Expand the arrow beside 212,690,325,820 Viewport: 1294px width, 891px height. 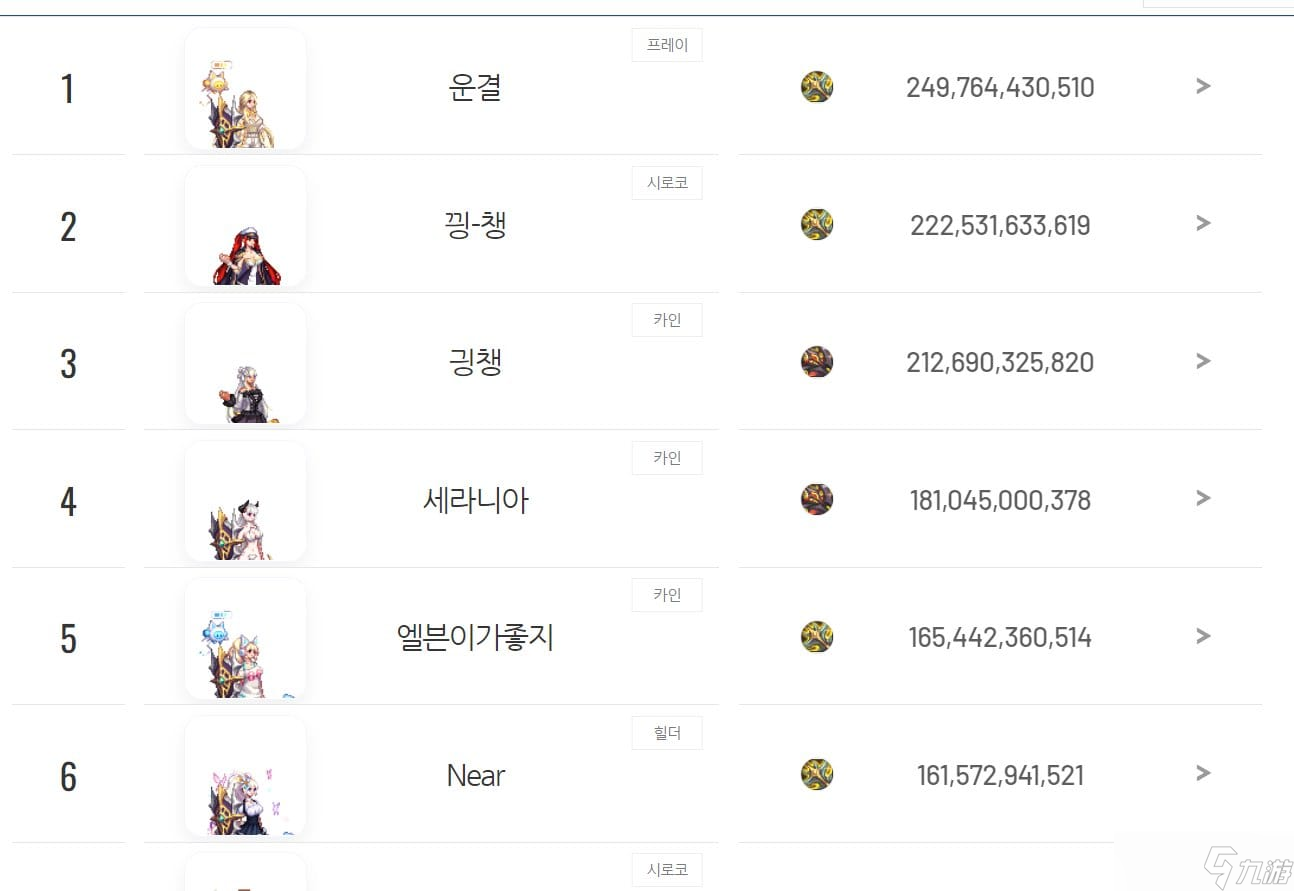pos(1203,361)
